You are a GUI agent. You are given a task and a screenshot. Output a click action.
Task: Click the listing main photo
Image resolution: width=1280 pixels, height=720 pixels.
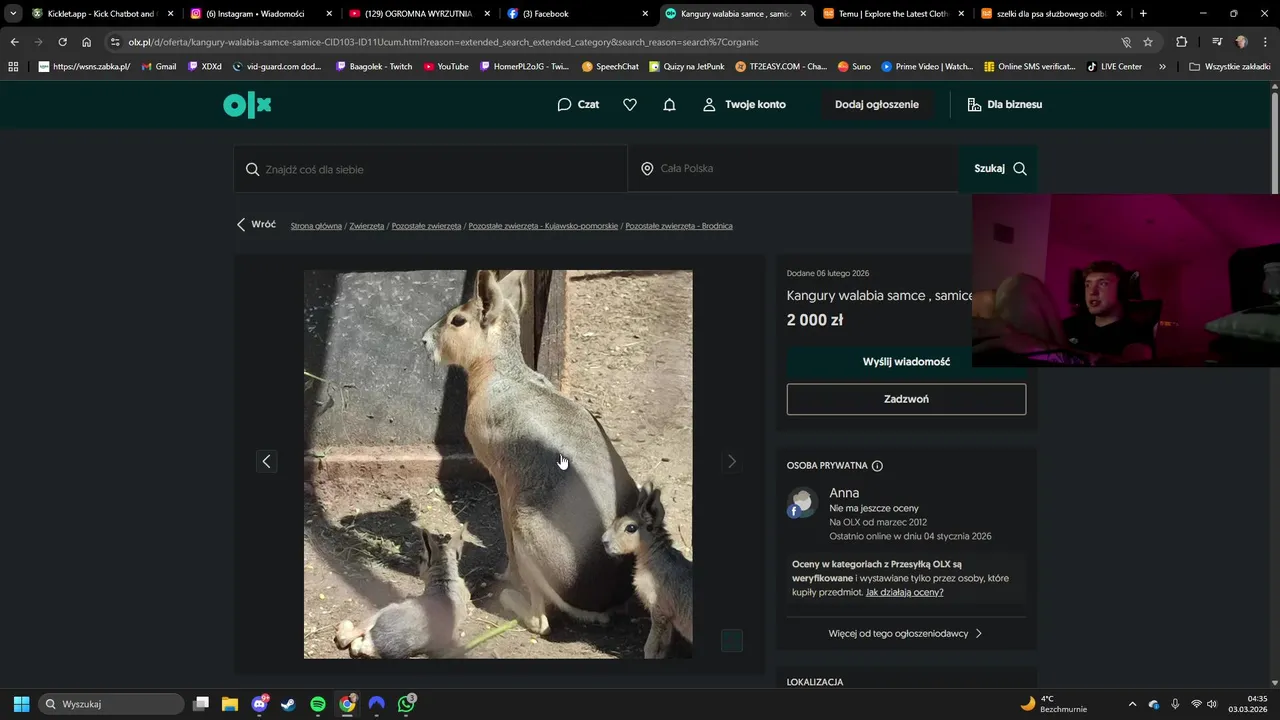498,464
